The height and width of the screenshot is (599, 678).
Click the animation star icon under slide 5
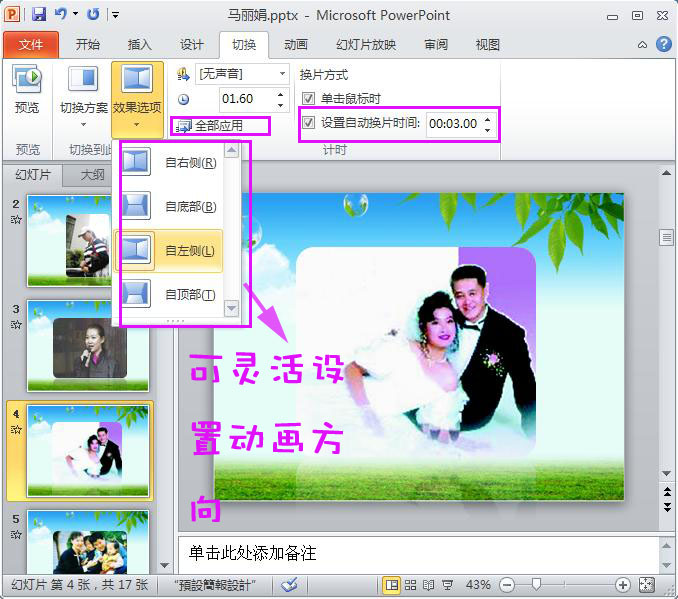coord(16,535)
